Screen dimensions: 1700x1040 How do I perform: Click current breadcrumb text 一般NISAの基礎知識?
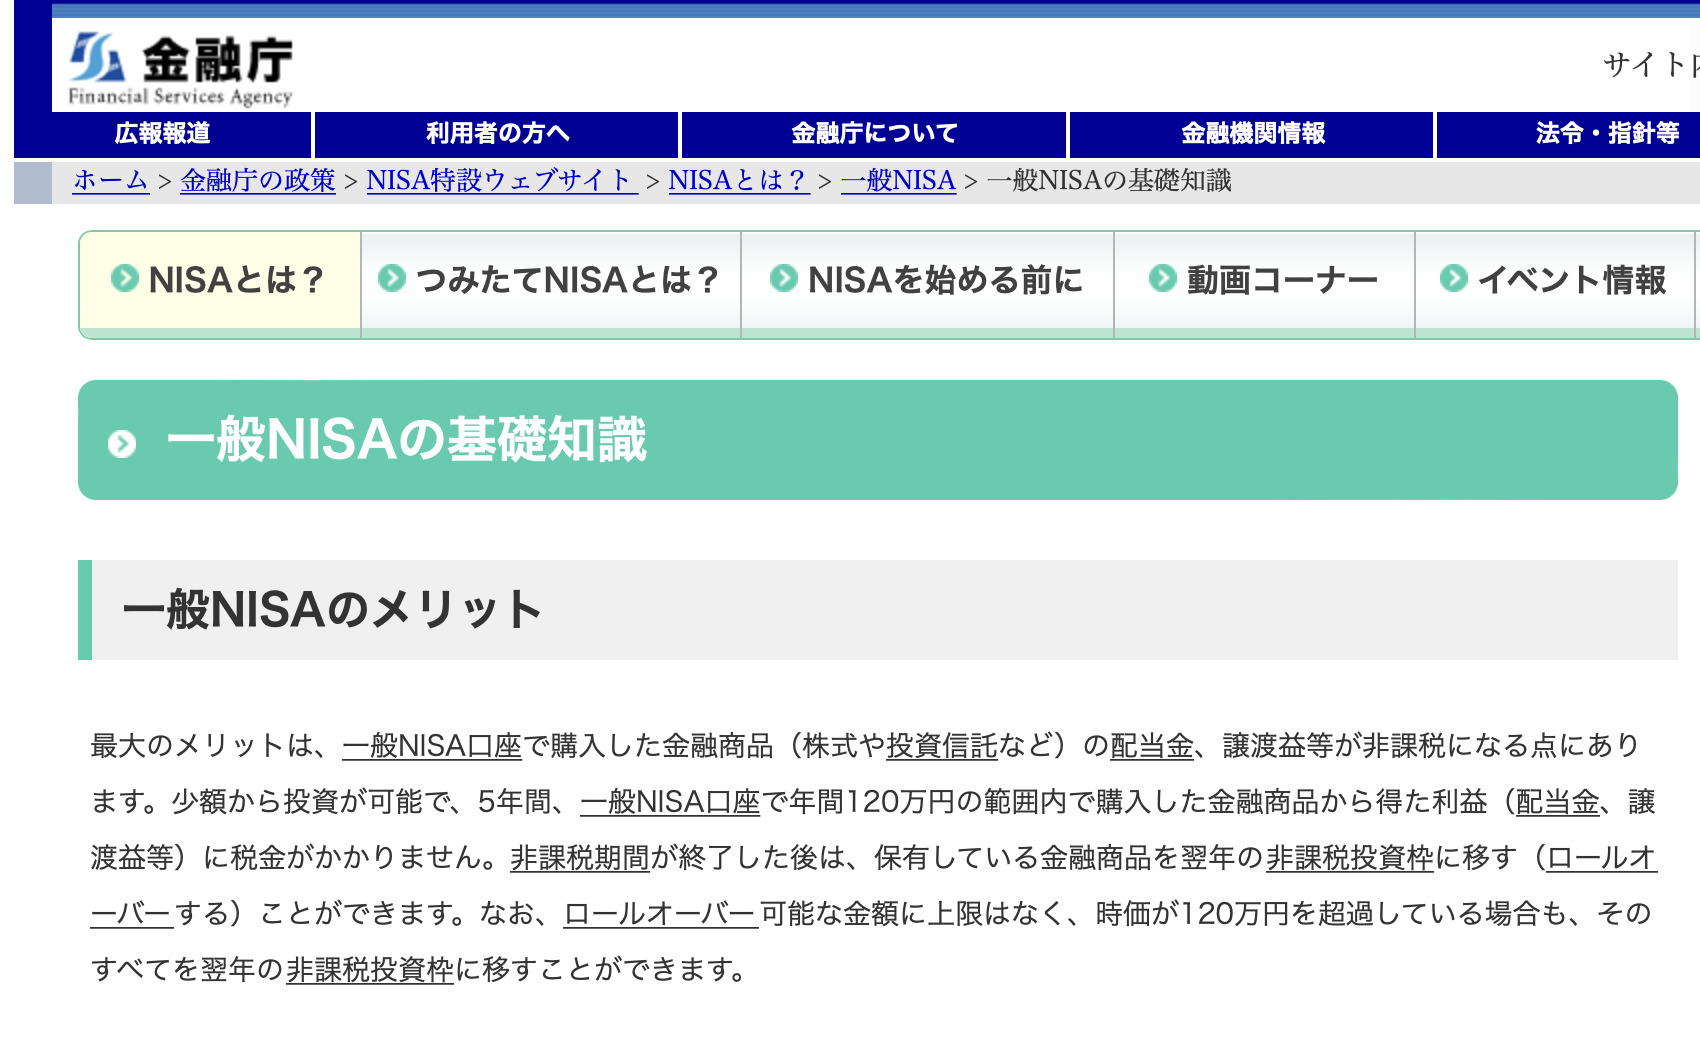pyautogui.click(x=1109, y=180)
